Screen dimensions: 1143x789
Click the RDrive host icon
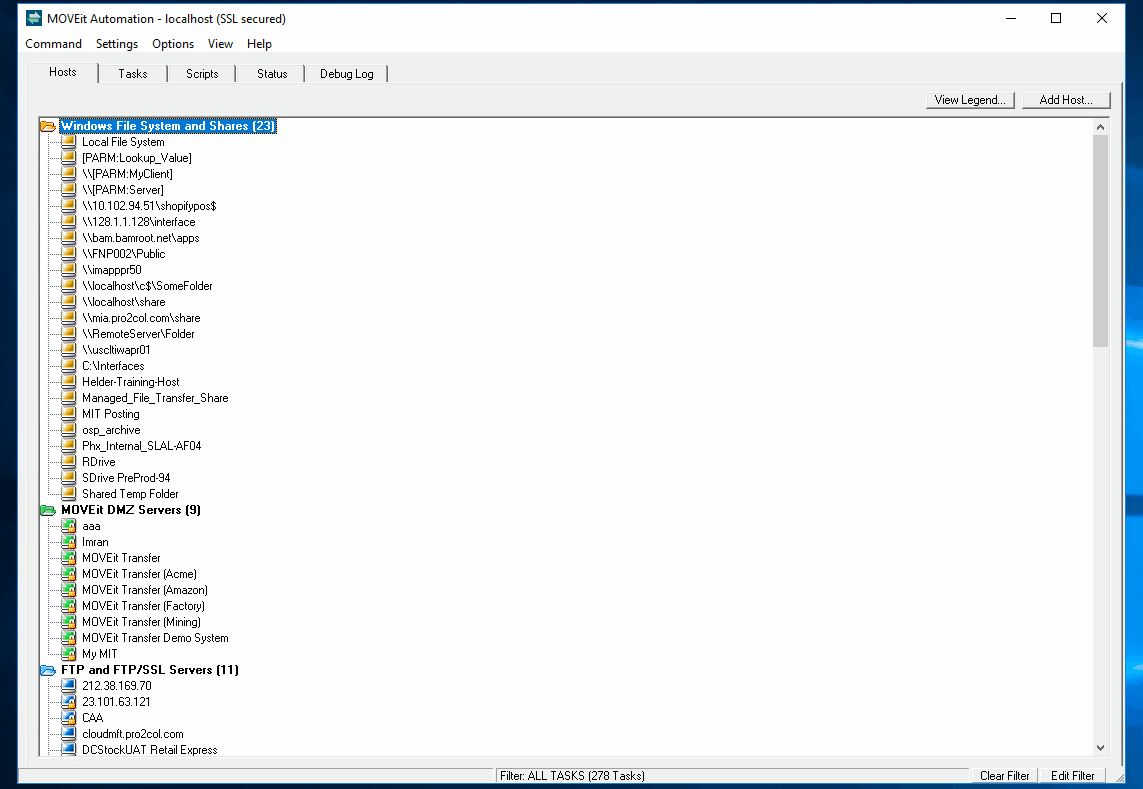[69, 462]
